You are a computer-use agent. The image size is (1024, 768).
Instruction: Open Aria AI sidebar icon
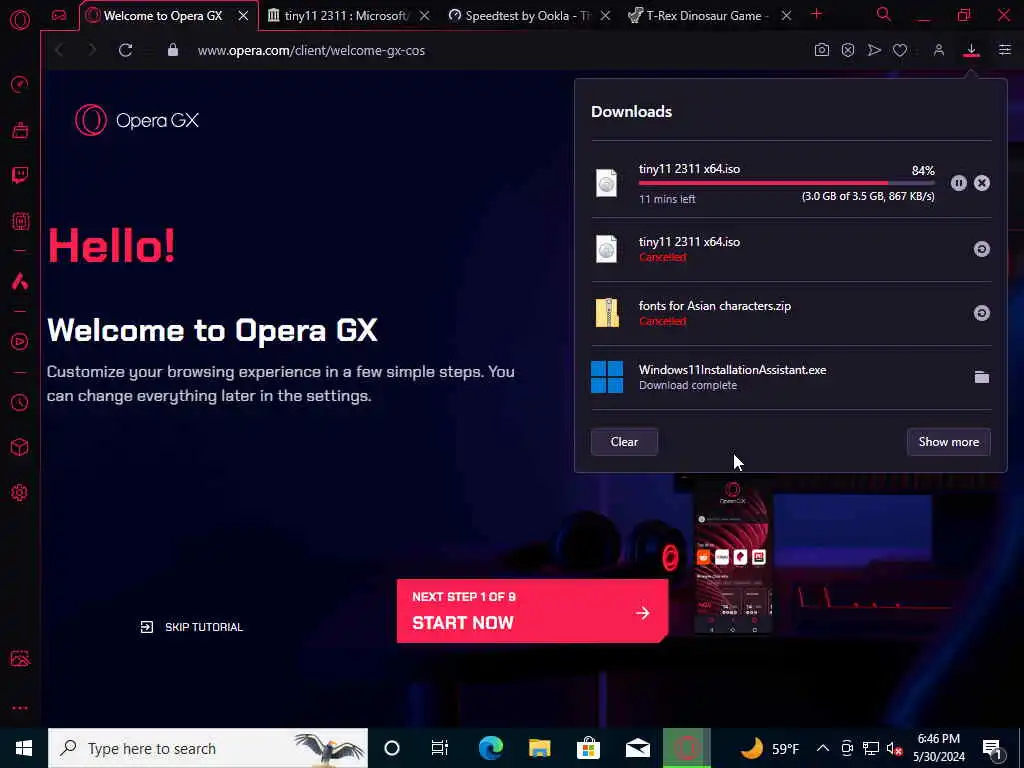pos(20,281)
